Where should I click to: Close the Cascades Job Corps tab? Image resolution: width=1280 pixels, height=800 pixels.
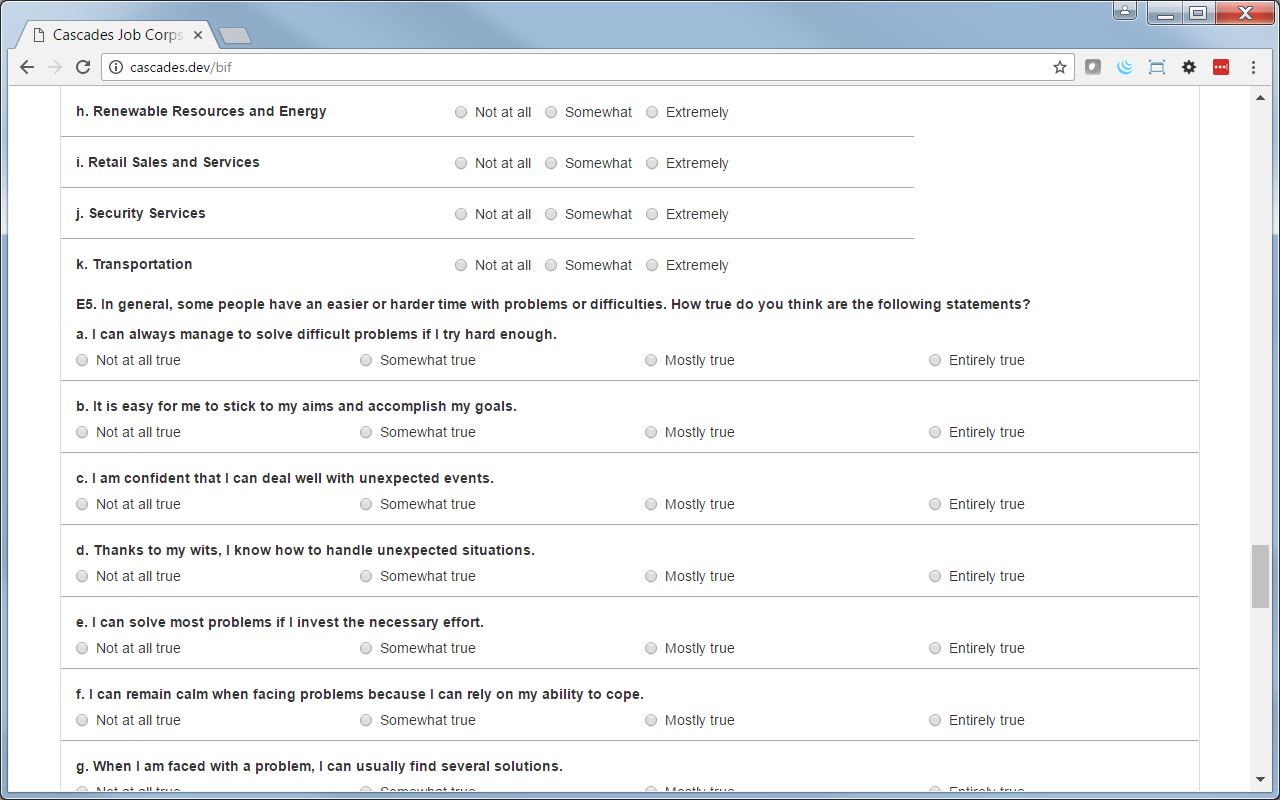[198, 35]
